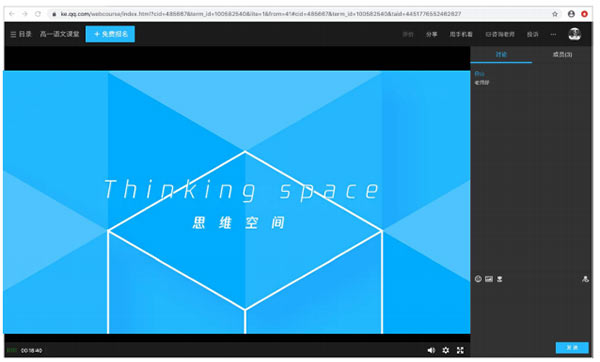The image size is (600, 362).
Task: Mute the video with the speaker icon
Action: tap(431, 350)
